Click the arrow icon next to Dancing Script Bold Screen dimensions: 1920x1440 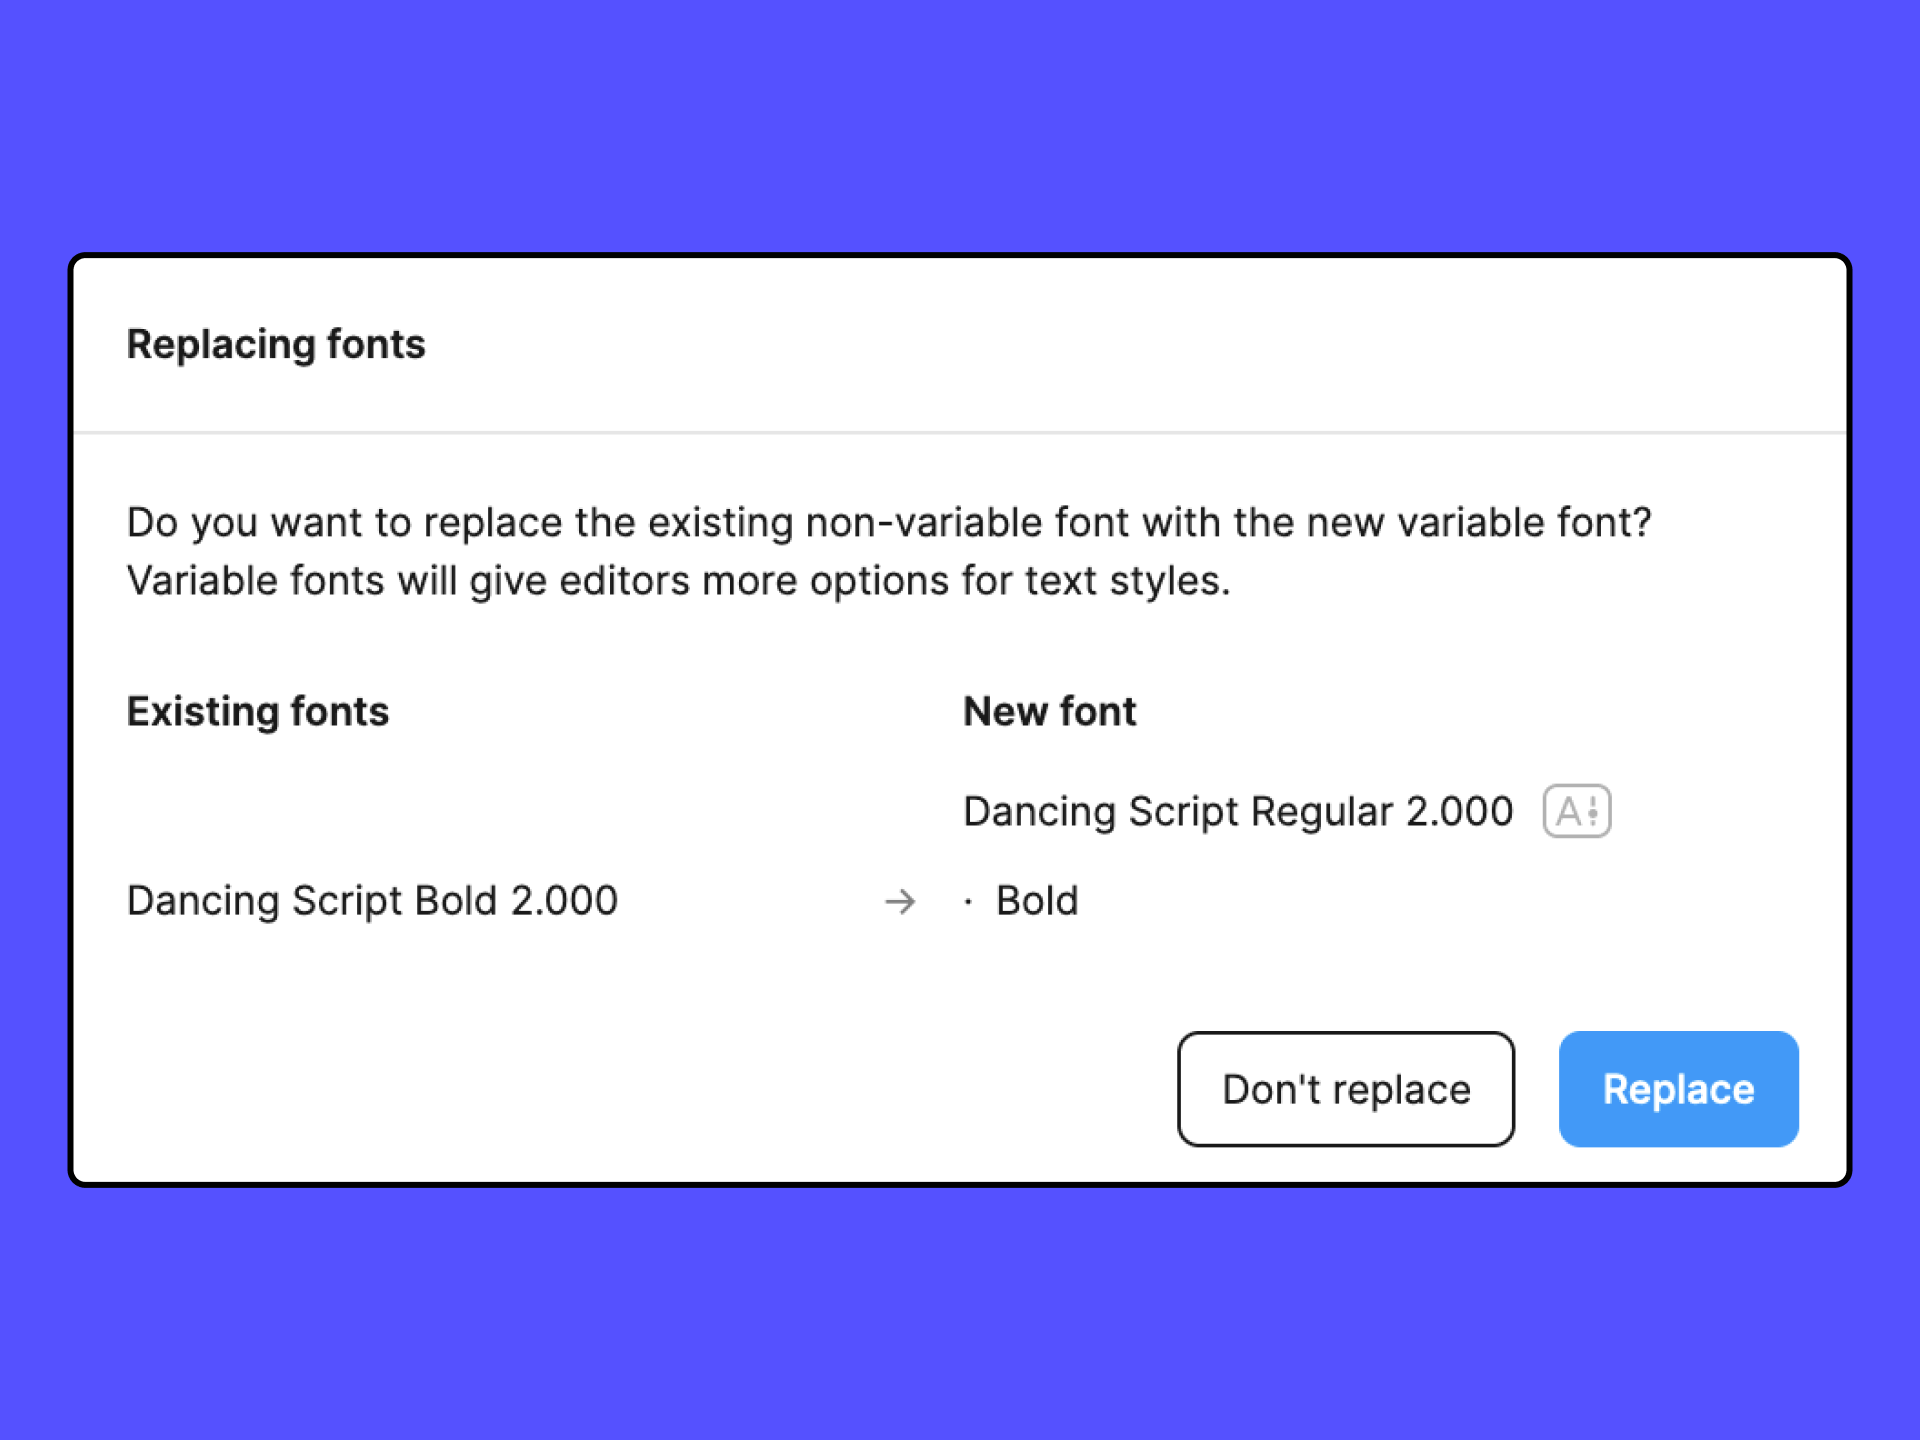(903, 903)
